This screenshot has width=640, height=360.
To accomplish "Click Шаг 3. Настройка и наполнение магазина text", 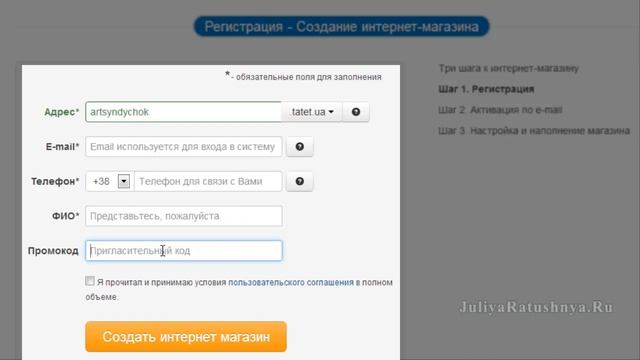I will 534,131.
